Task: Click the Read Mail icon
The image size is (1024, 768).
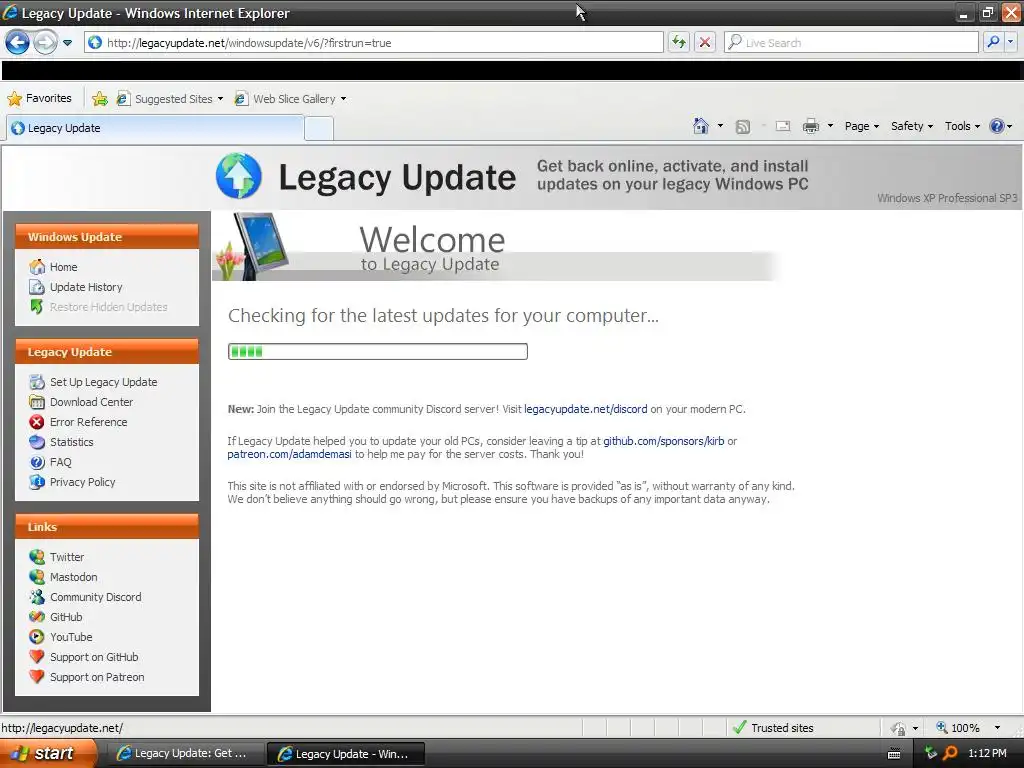Action: (783, 126)
